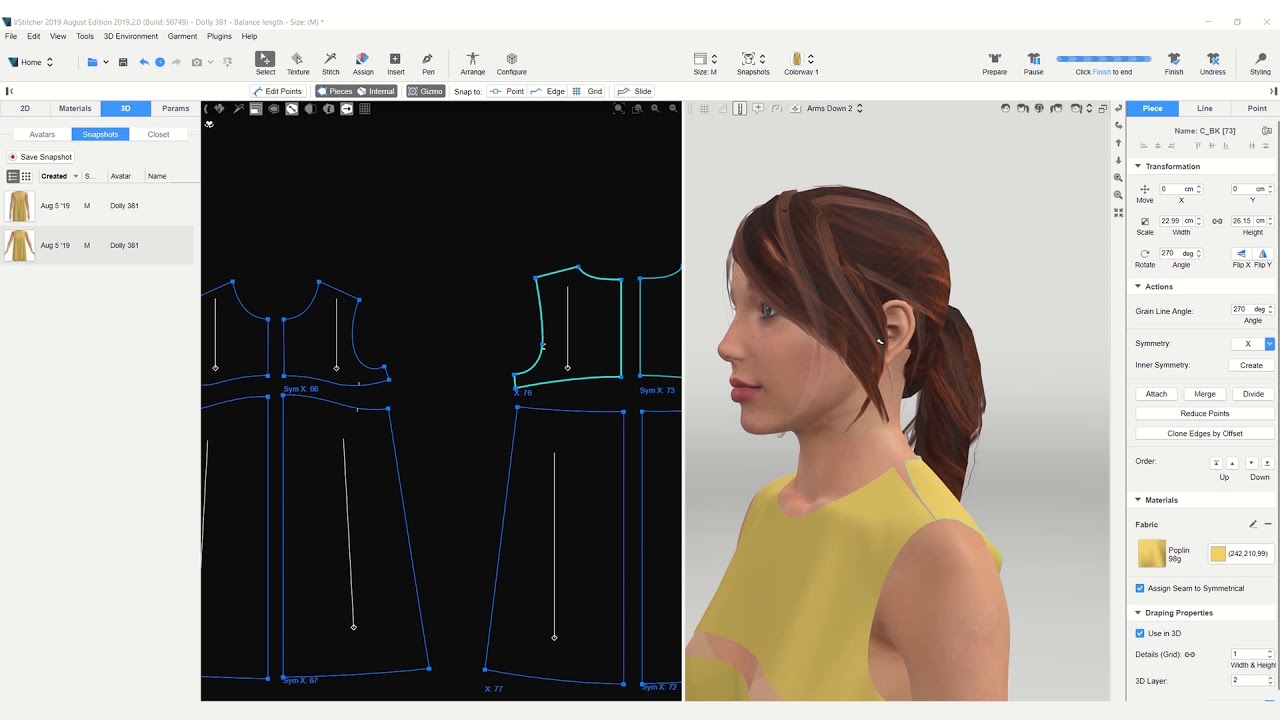The height and width of the screenshot is (720, 1280).
Task: Open the Garment menu
Action: tap(182, 36)
